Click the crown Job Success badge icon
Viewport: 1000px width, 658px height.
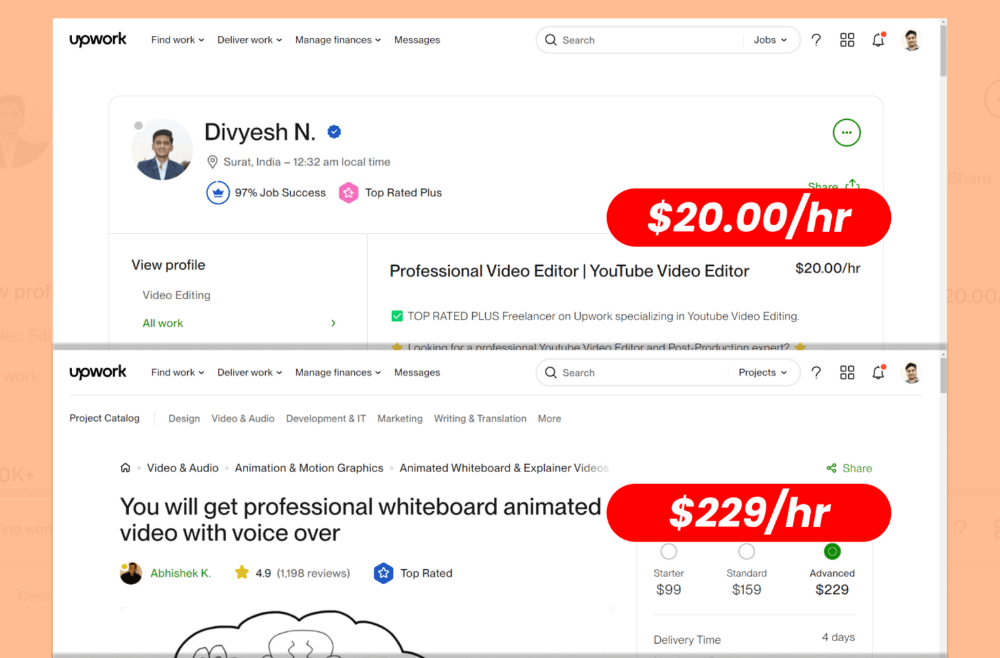point(217,193)
